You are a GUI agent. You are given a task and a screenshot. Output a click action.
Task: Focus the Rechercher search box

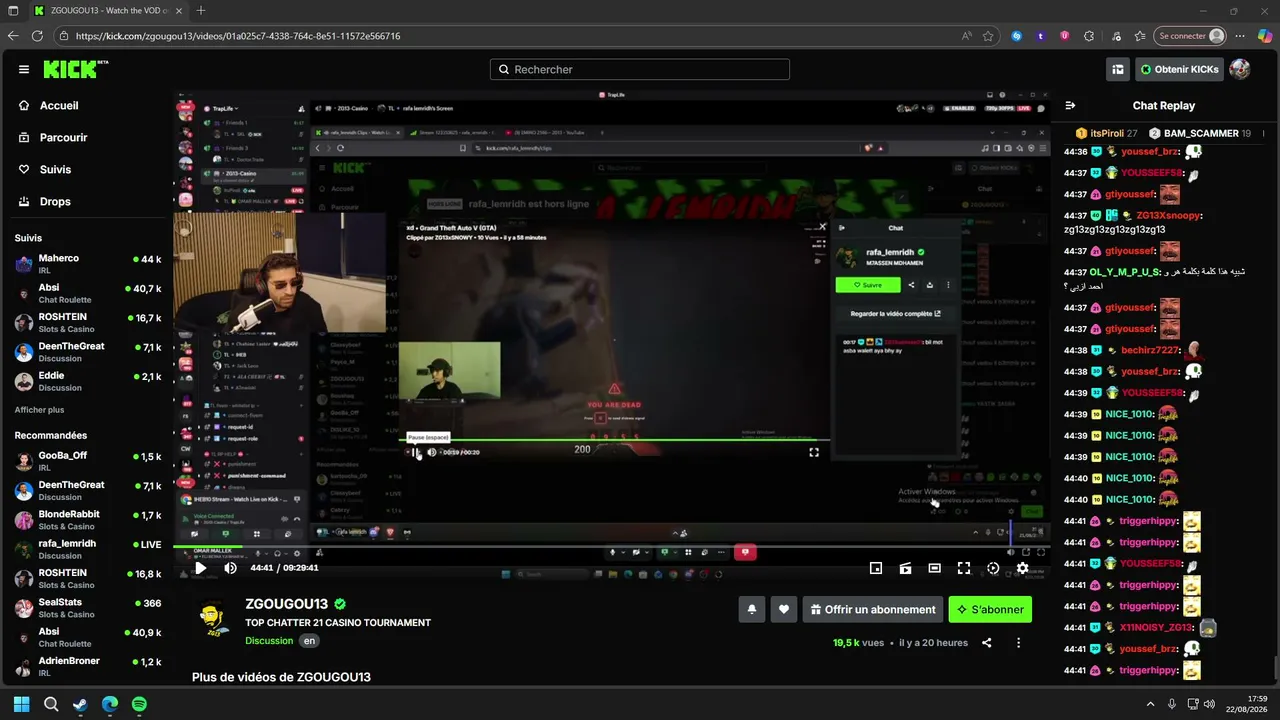coord(640,69)
